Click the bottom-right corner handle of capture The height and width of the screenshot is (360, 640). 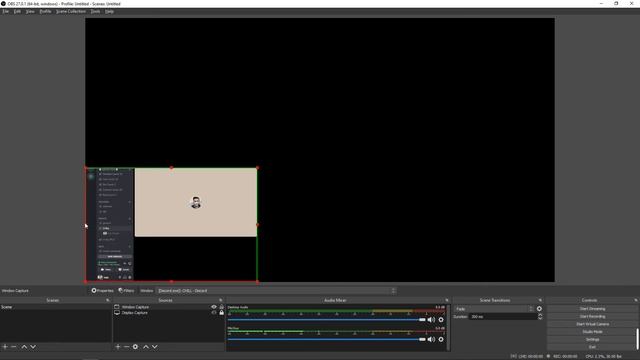(x=257, y=281)
